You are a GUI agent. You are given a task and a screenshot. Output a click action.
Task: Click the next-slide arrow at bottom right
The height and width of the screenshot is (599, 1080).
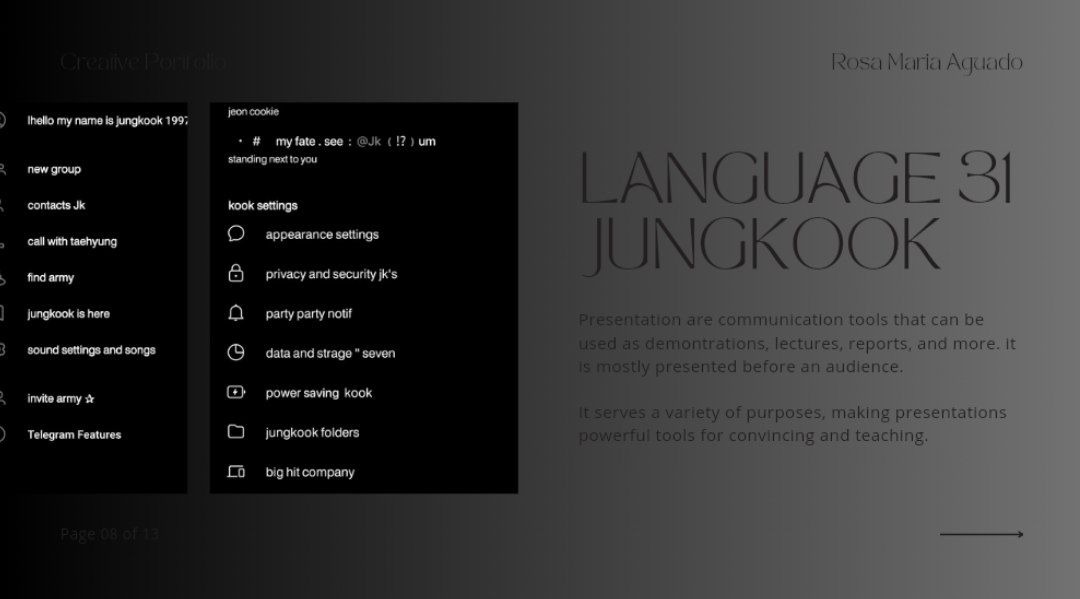[982, 534]
